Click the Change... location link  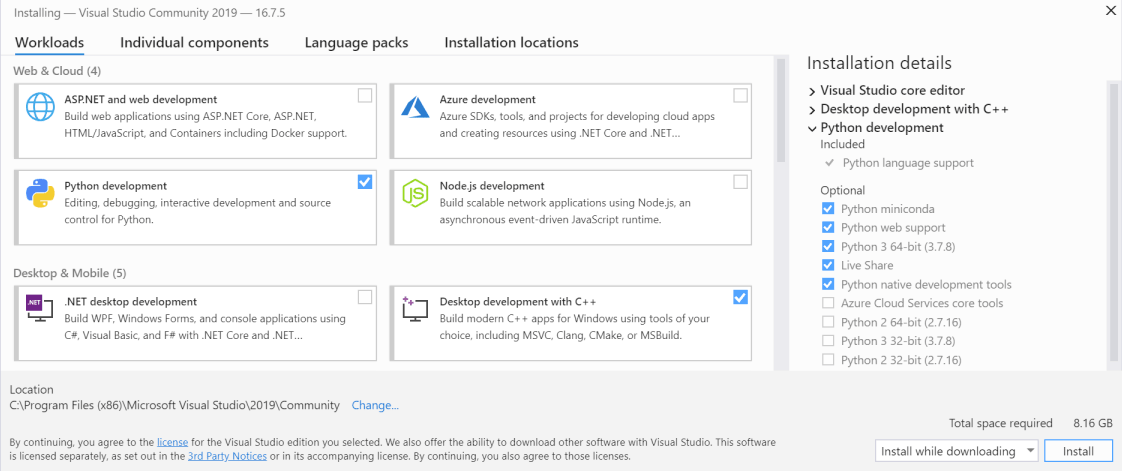[x=375, y=405]
